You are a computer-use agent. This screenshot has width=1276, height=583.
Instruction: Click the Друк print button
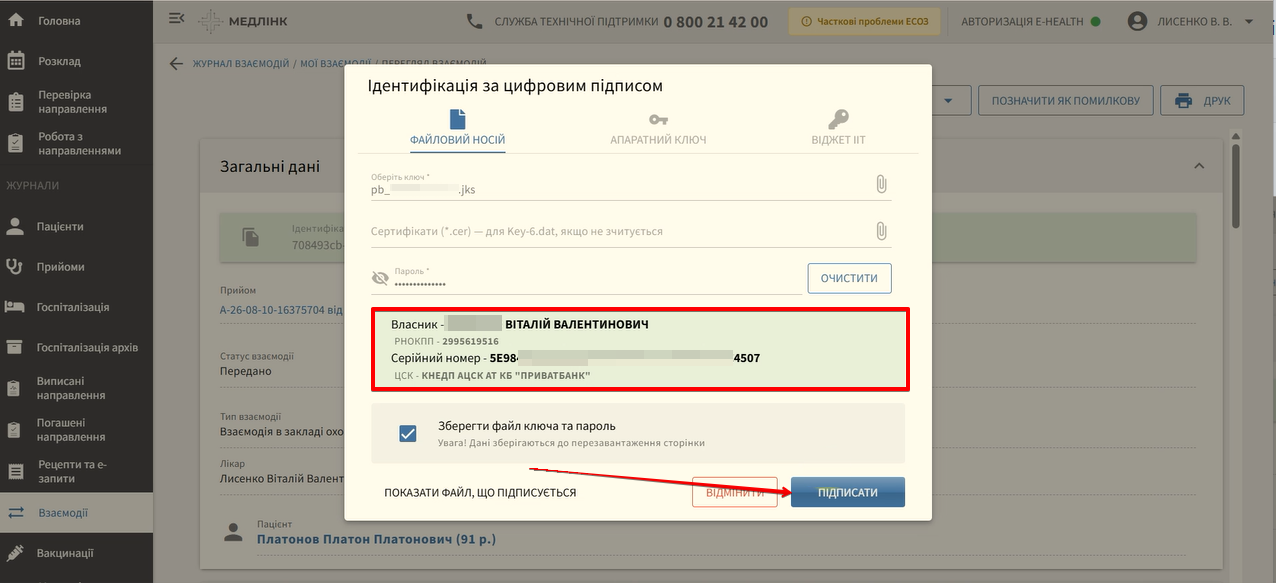tap(1202, 100)
